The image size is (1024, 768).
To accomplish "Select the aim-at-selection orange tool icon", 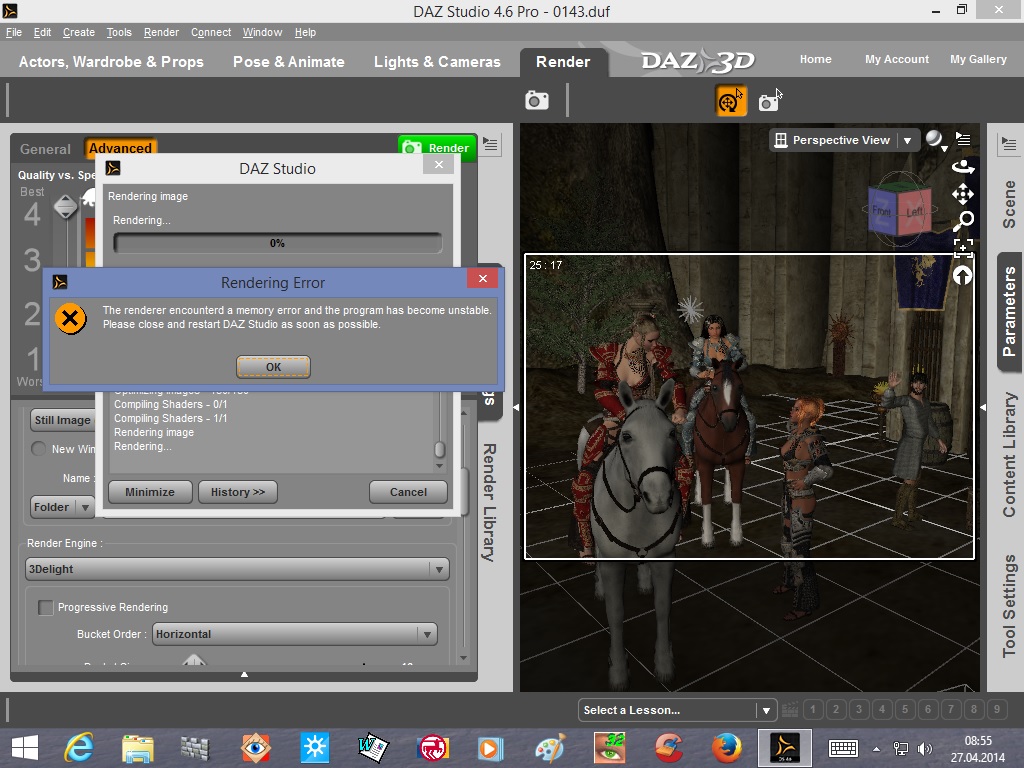I will [x=731, y=101].
